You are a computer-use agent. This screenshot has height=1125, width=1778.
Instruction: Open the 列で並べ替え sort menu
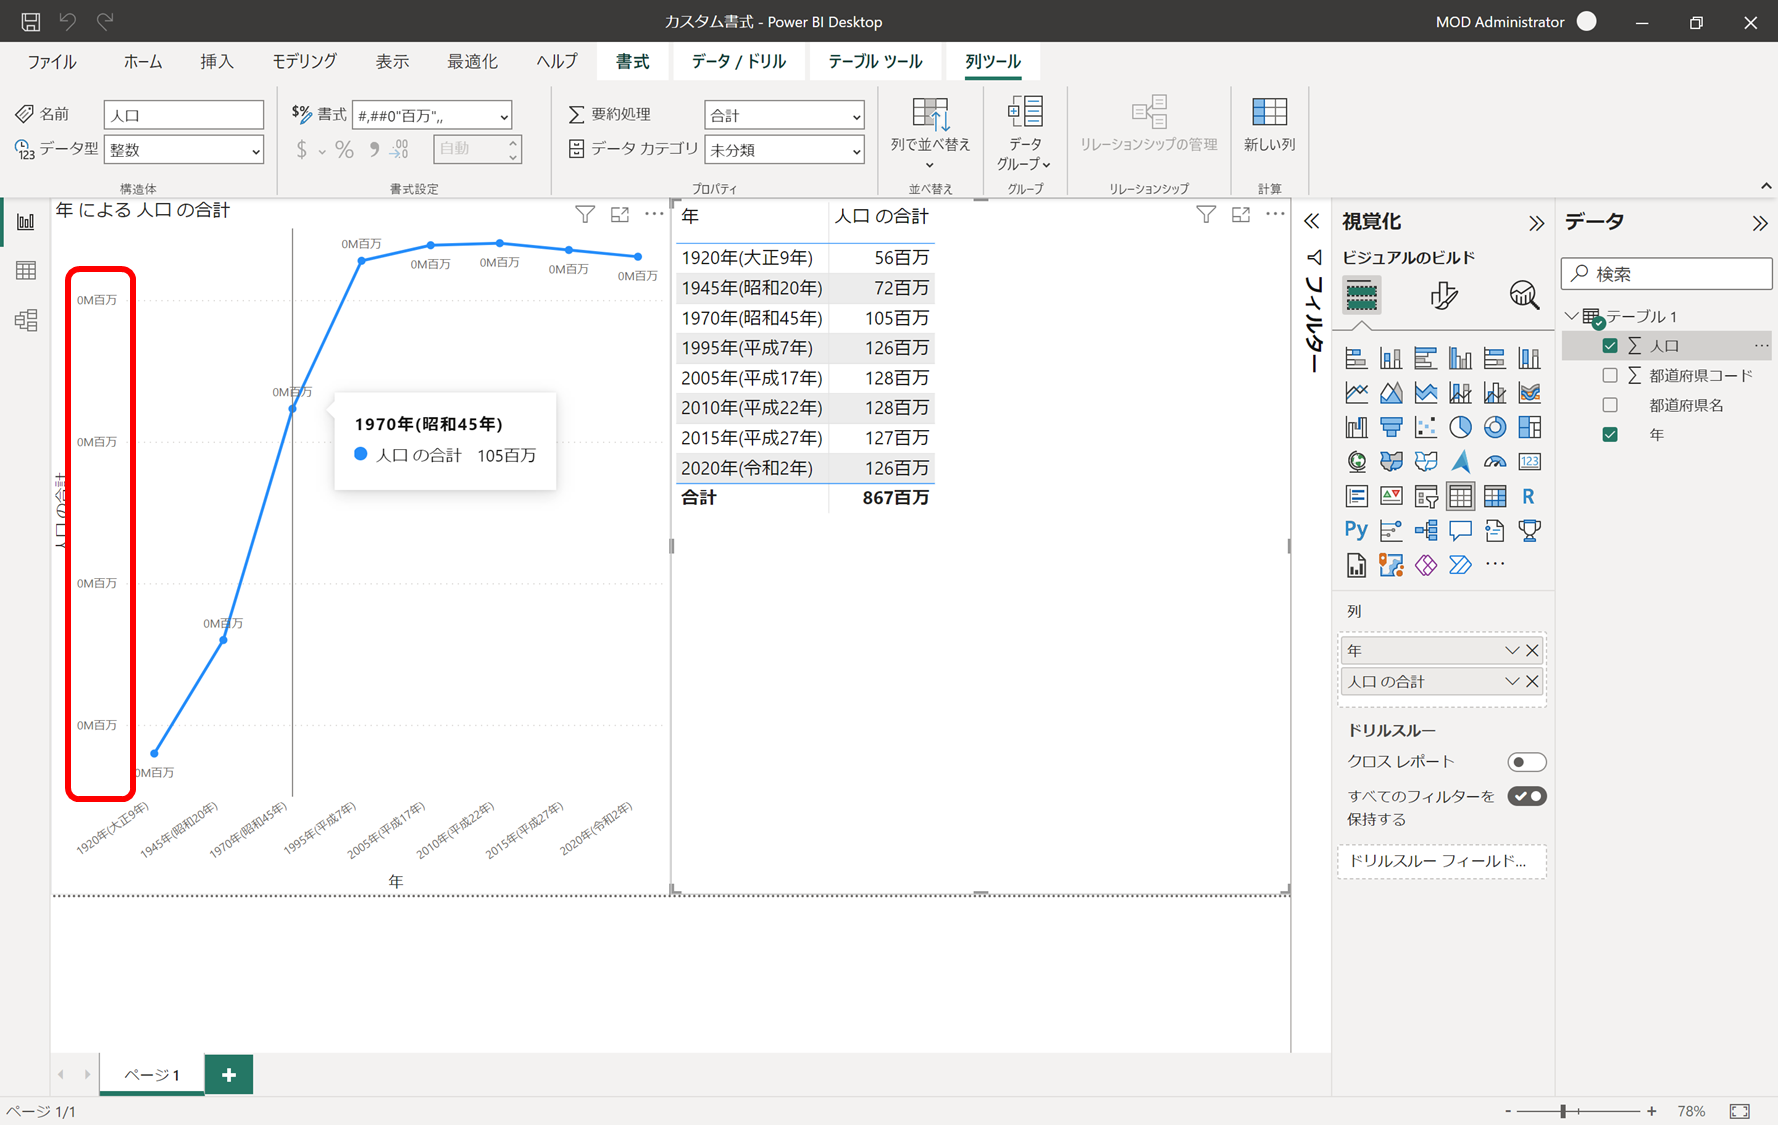coord(930,134)
